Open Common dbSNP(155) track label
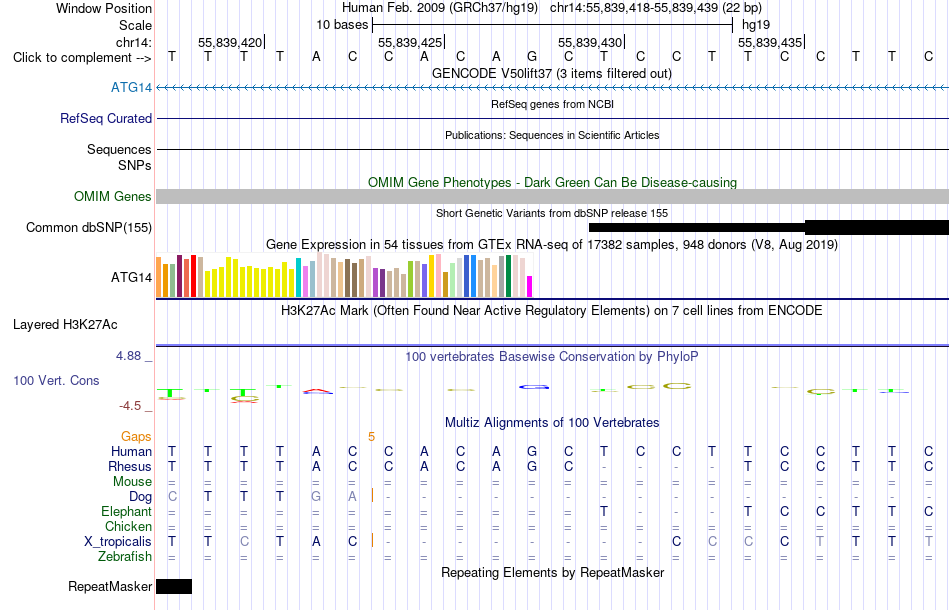Screen dimensions: 950x610 (x=89, y=228)
